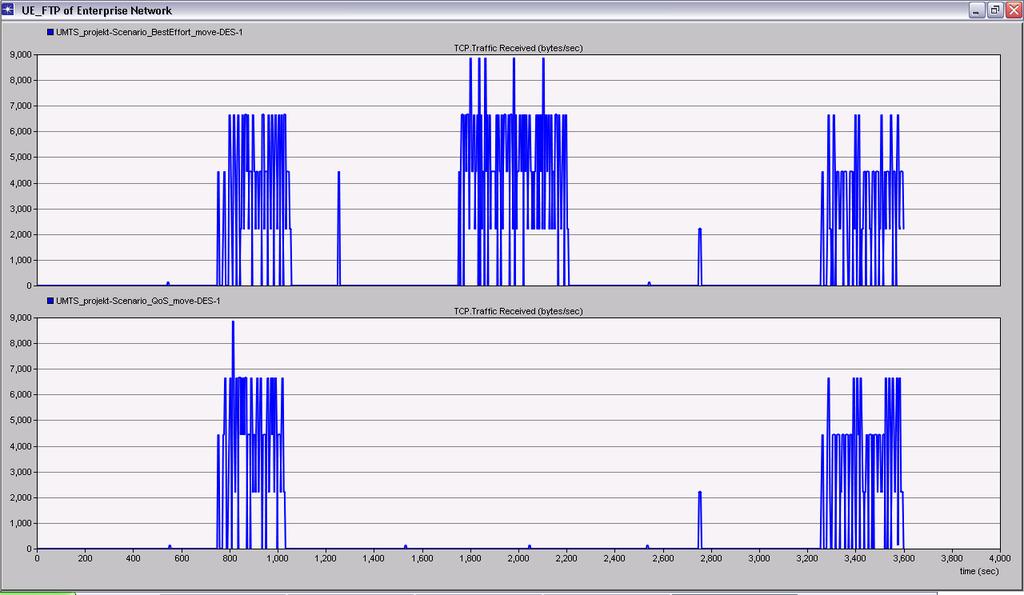Click the 3,000 y-axis label of QoS chart
Image resolution: width=1024 pixels, height=595 pixels.
[20, 472]
